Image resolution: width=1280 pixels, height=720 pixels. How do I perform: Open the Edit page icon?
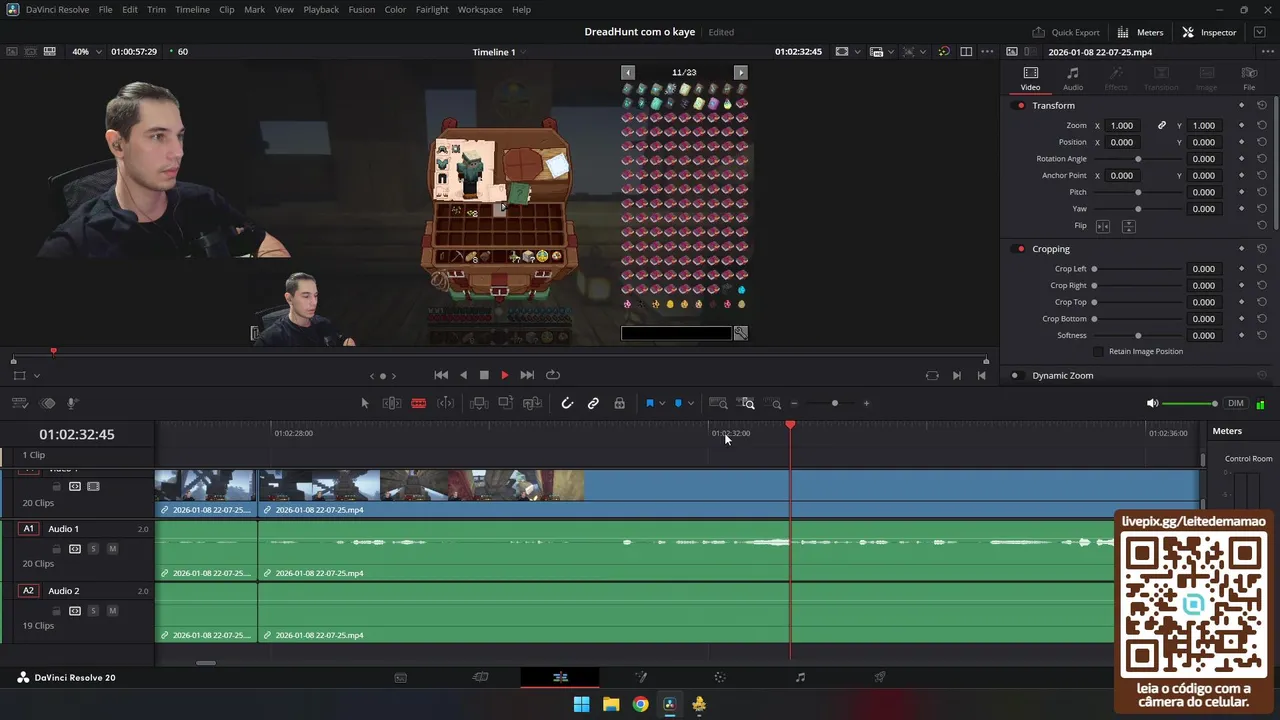[x=560, y=677]
